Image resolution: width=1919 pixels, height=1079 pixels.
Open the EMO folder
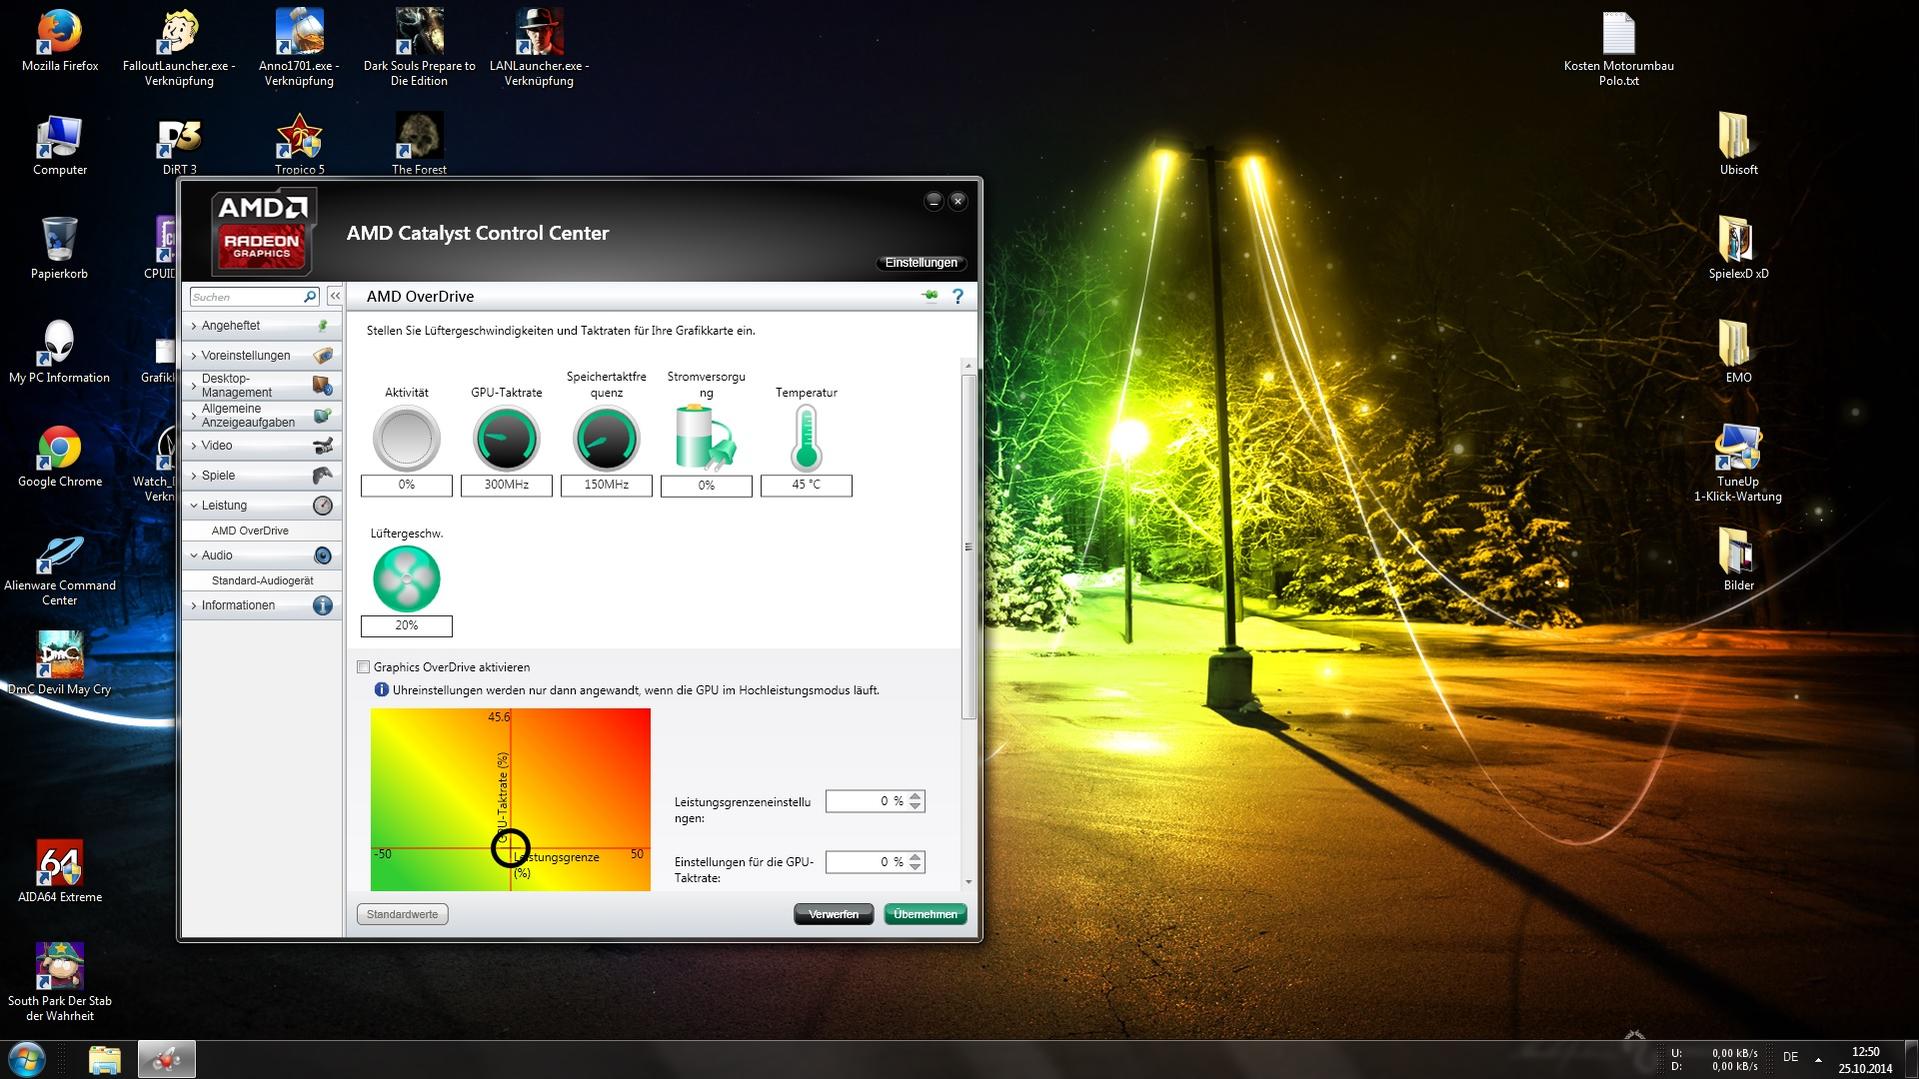point(1738,352)
